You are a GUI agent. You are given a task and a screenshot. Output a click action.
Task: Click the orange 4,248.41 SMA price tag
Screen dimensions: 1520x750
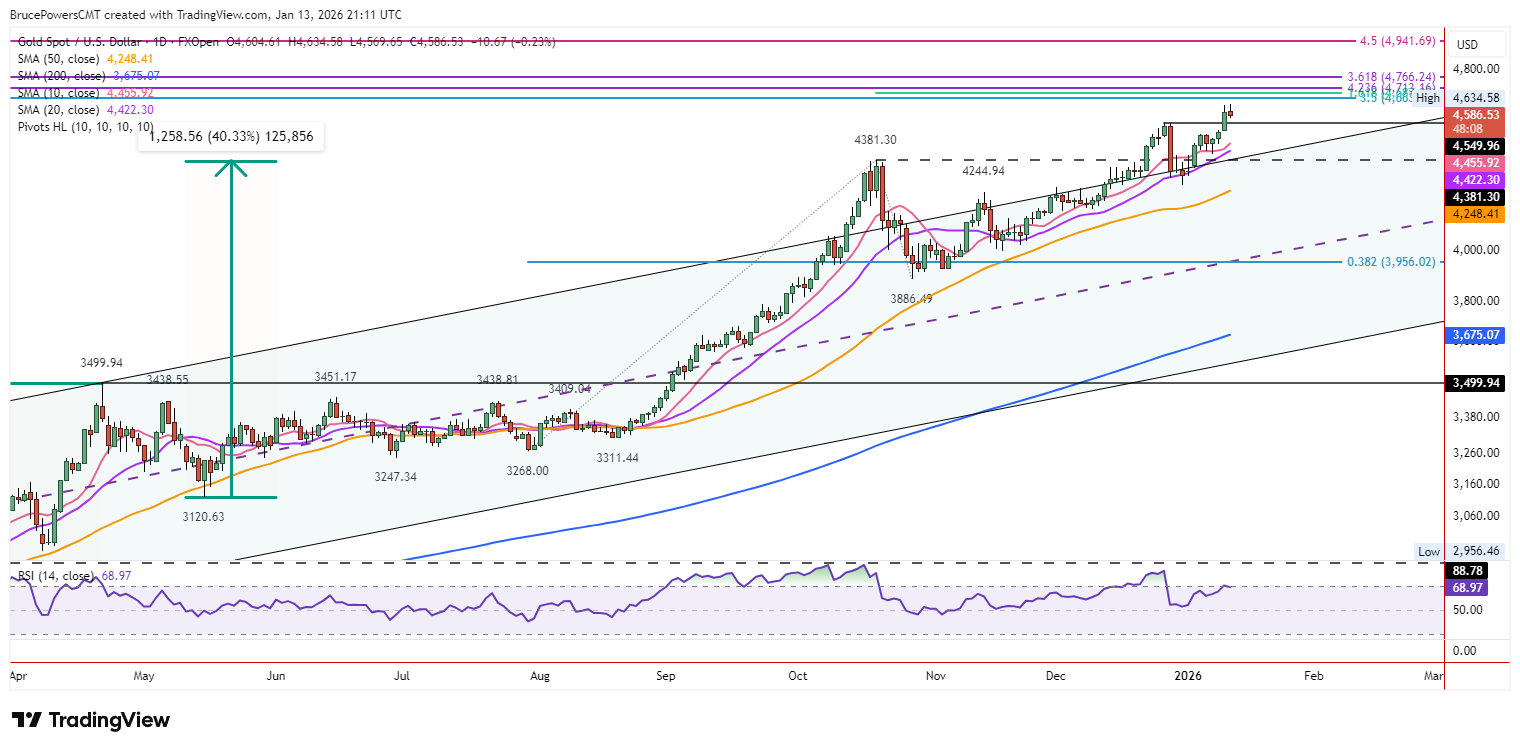pos(1476,214)
